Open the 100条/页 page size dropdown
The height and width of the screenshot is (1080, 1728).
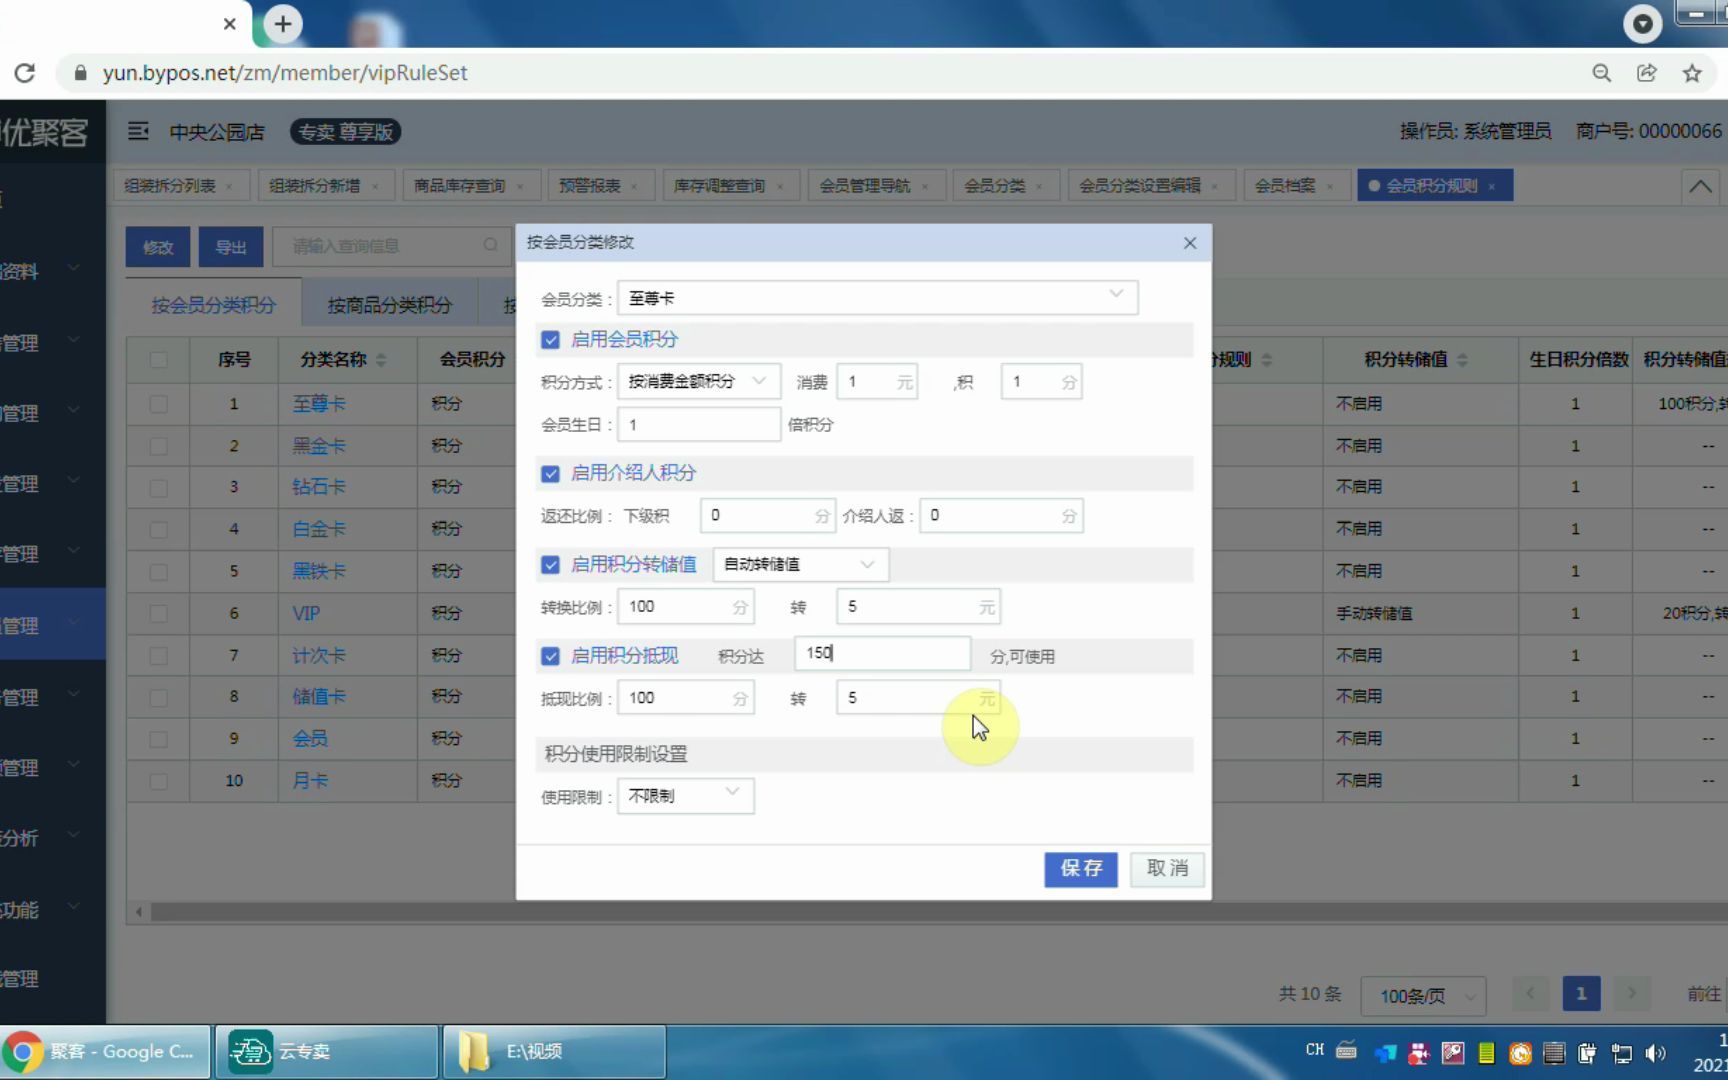(1424, 996)
